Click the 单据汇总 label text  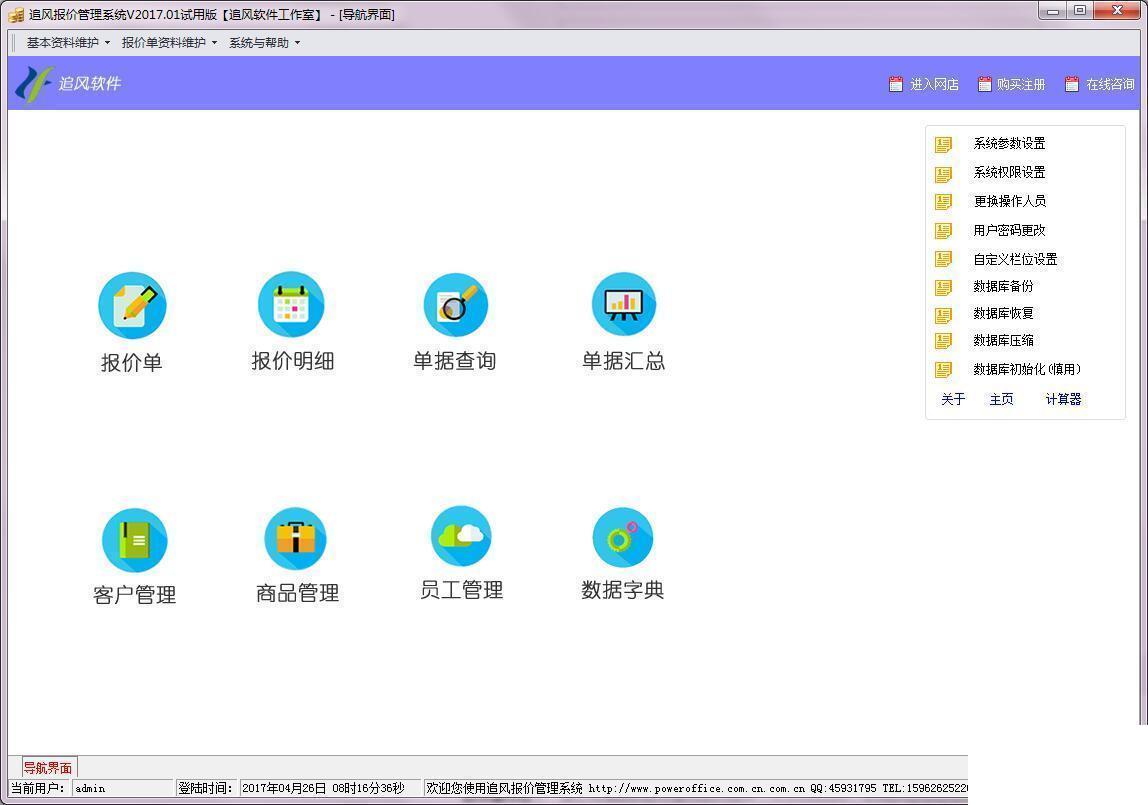click(624, 361)
